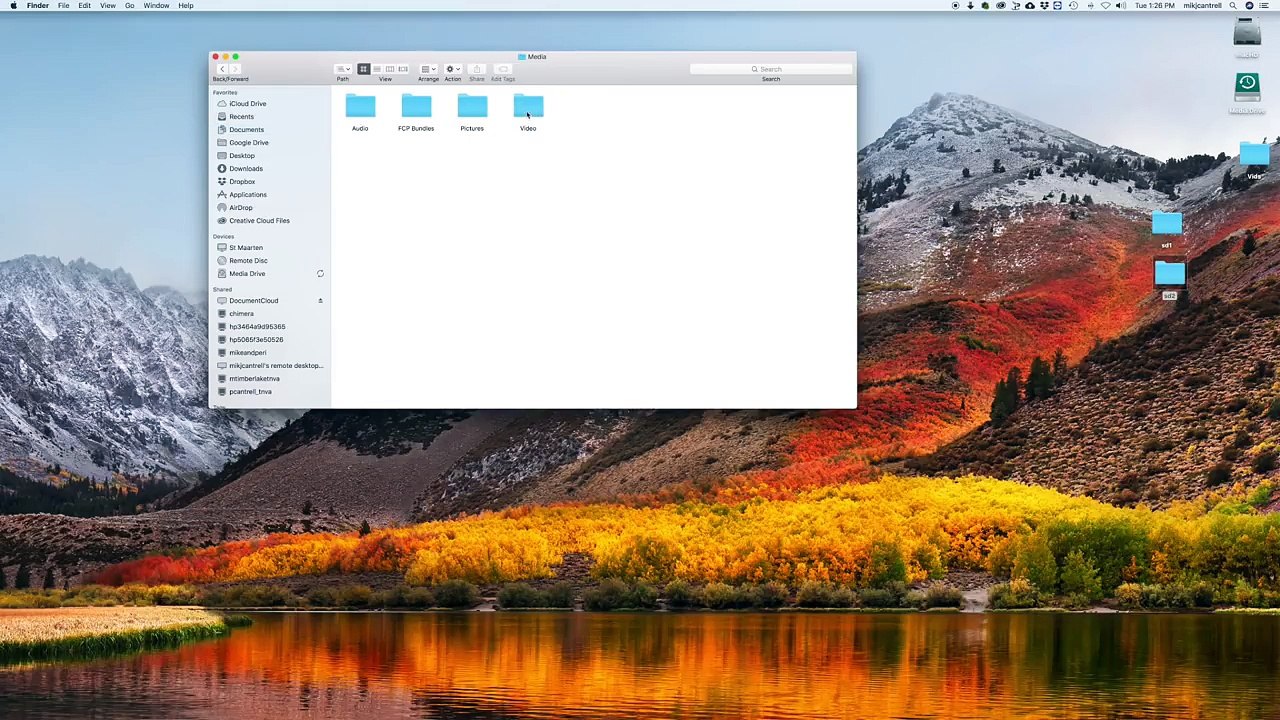This screenshot has height=720, width=1280.
Task: Open the Finder menu
Action: point(38,6)
